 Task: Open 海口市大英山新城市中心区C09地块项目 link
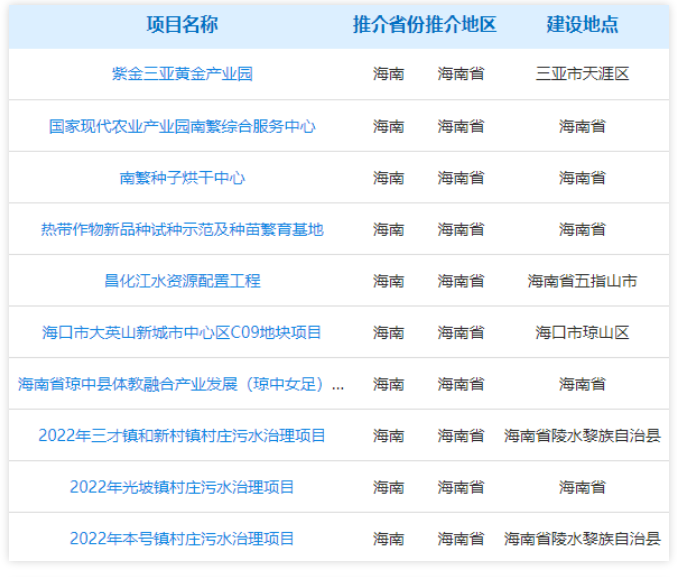tap(182, 333)
